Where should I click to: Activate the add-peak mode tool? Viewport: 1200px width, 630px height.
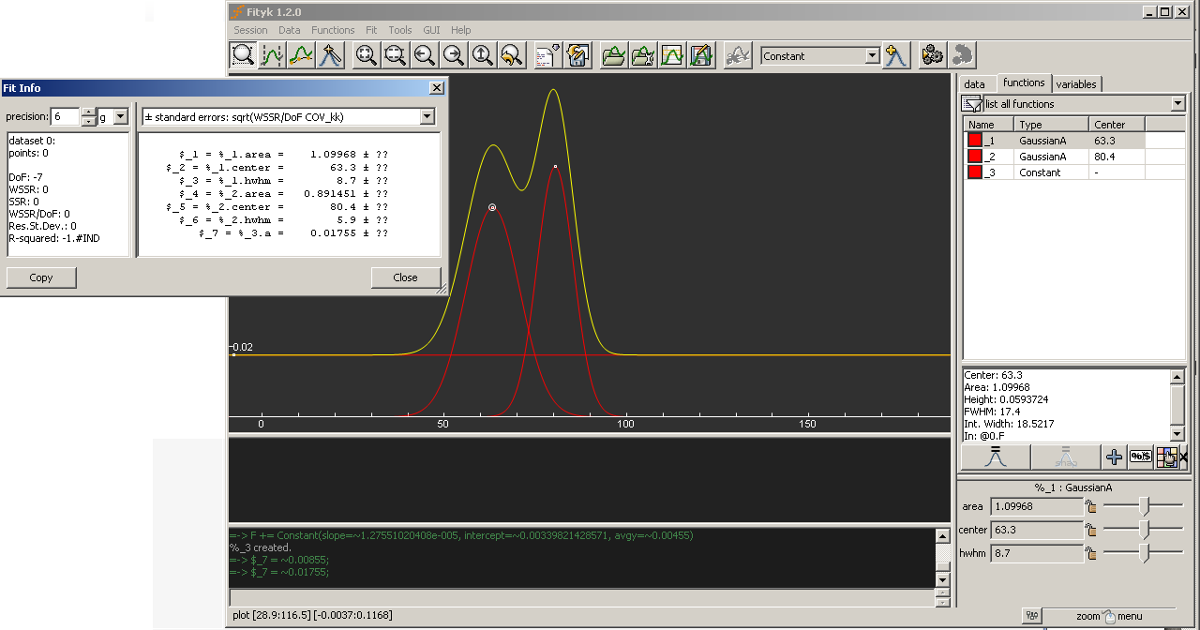pos(331,56)
